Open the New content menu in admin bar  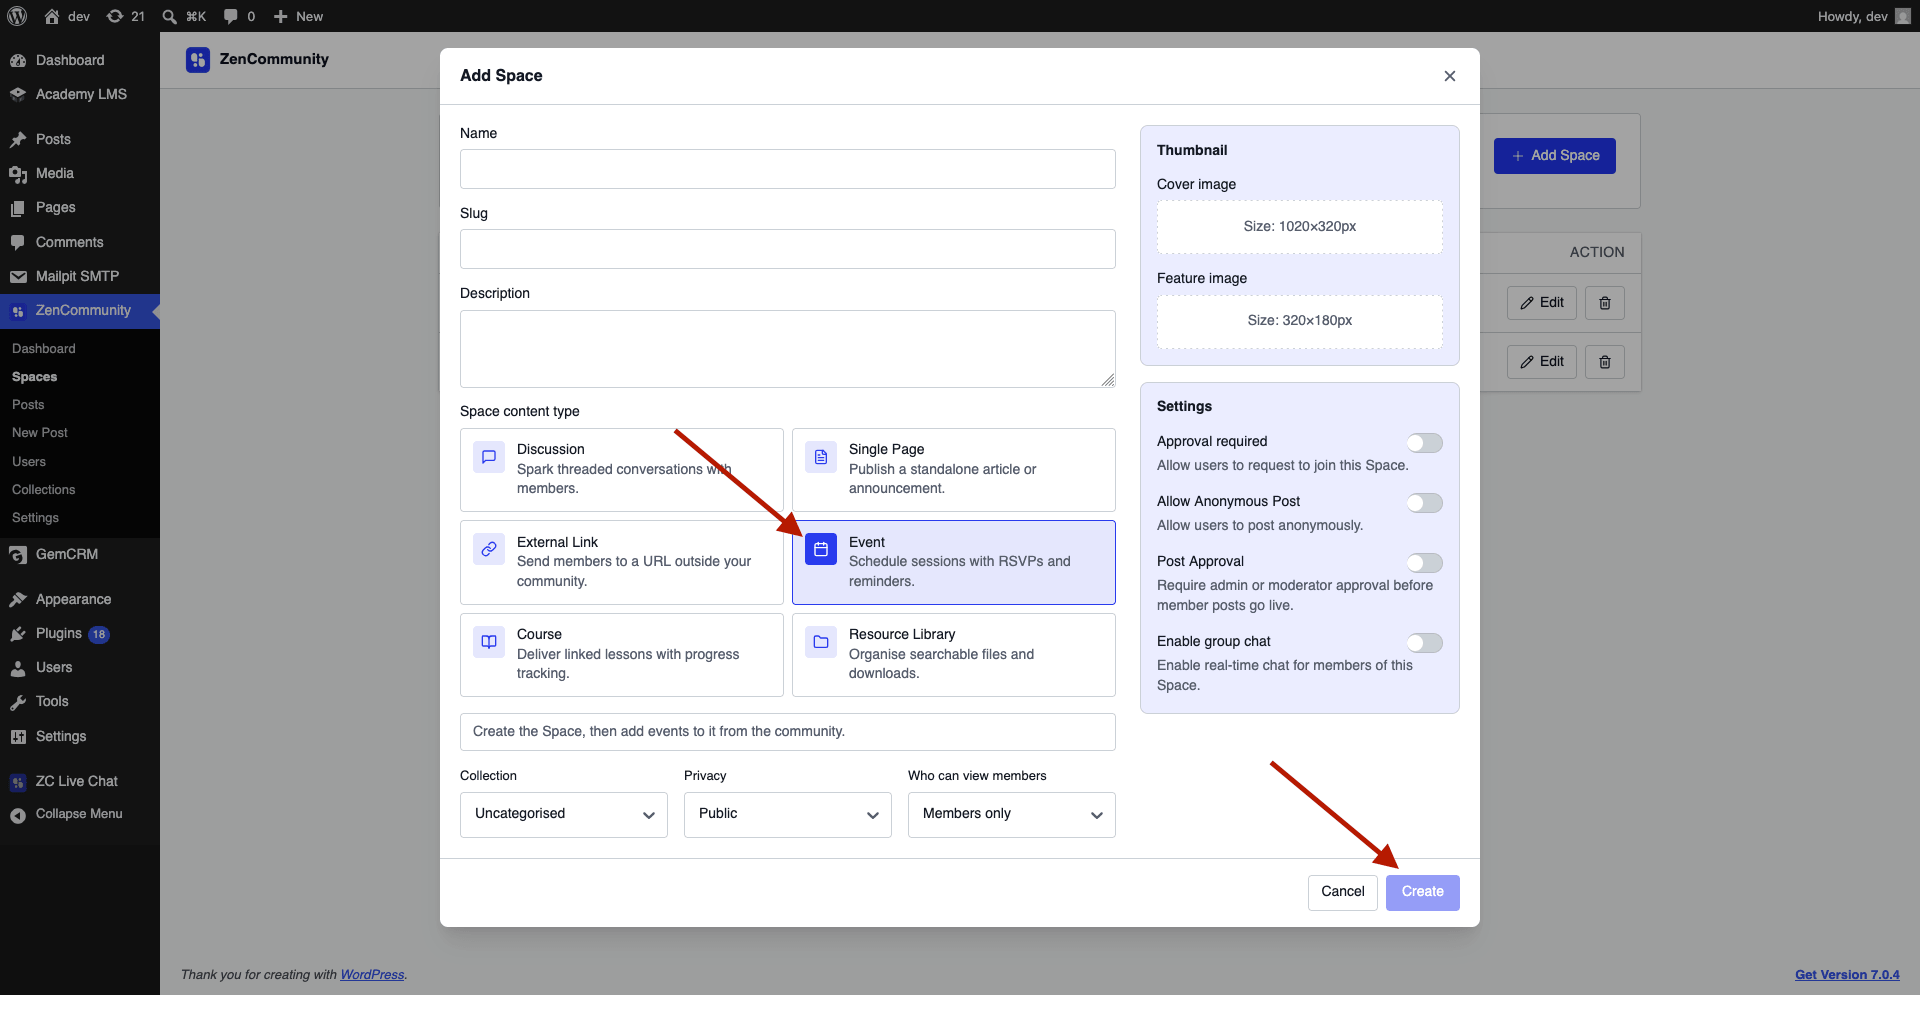(x=298, y=16)
